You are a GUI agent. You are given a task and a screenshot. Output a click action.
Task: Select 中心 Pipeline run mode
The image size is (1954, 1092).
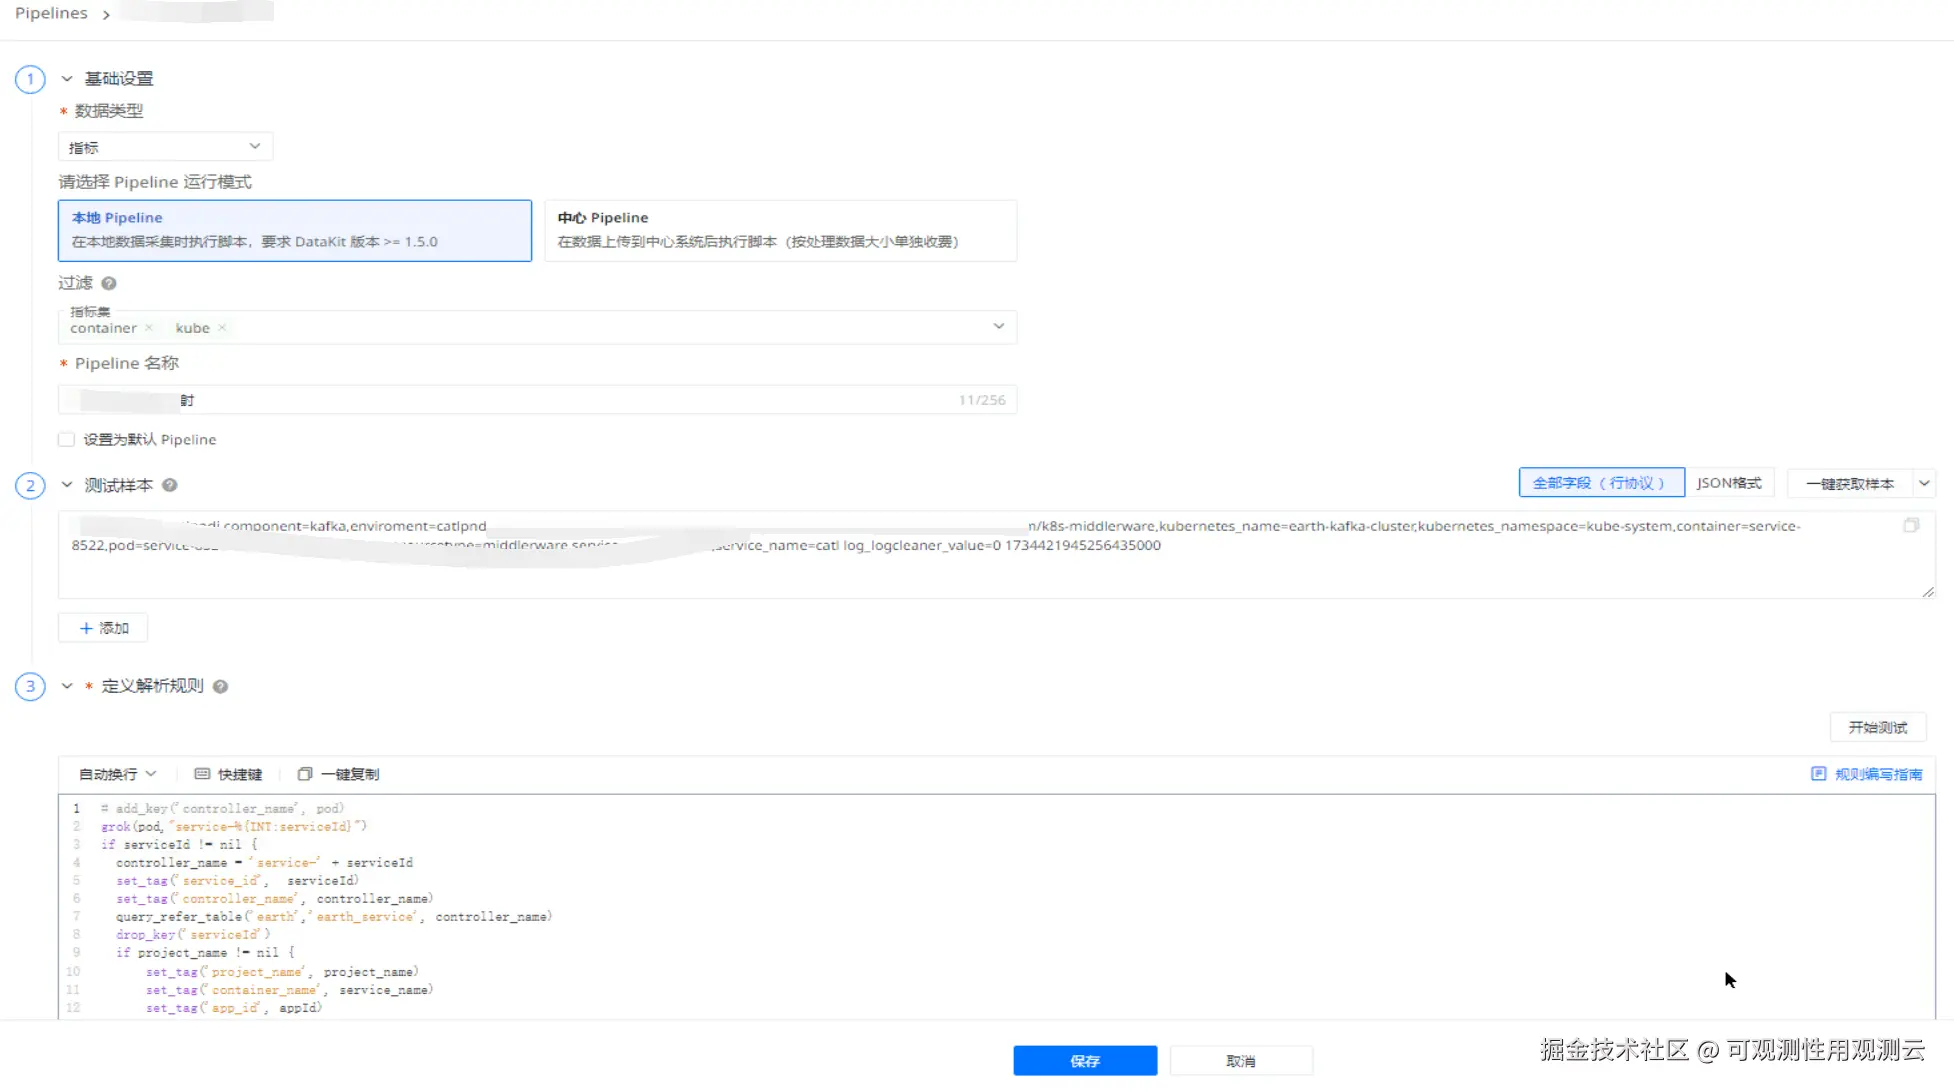click(780, 231)
